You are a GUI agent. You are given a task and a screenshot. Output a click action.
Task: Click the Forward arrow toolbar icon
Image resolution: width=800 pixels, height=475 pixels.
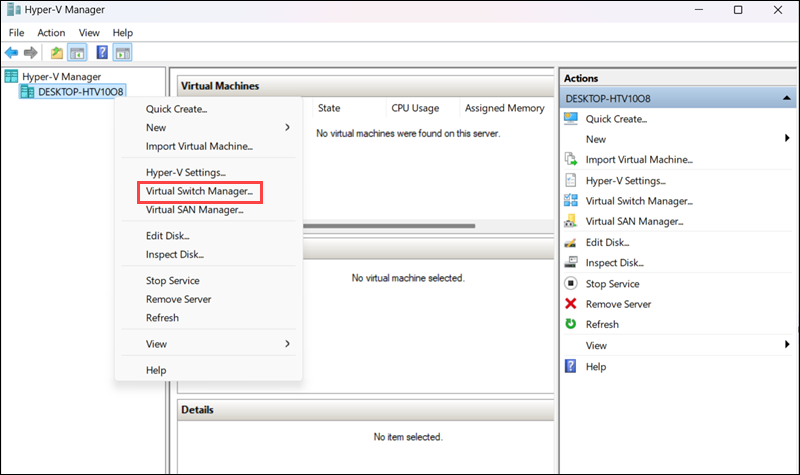31,52
